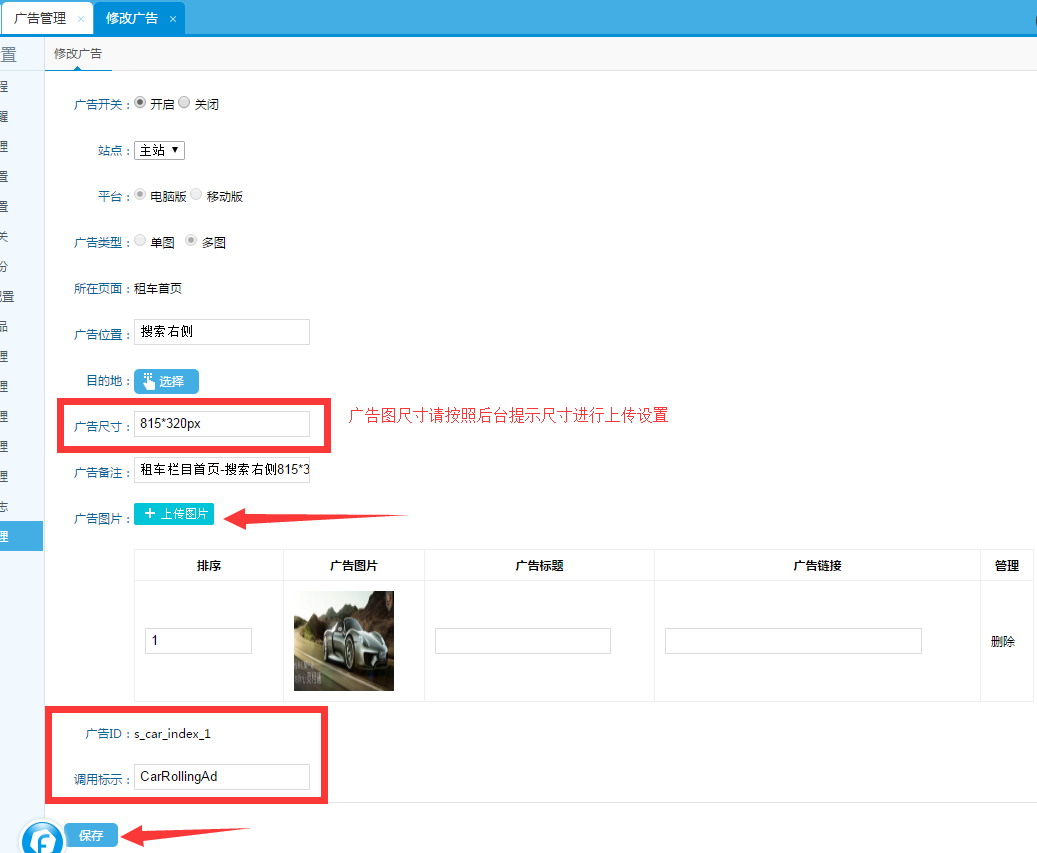Viewport: 1037px width, 853px height.
Task: Click the 排序 field showing 1
Action: 198,641
